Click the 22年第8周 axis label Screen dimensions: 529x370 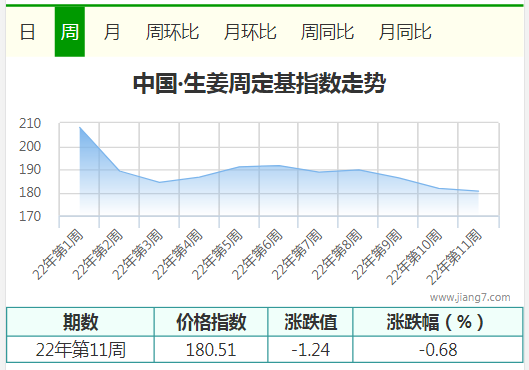pyautogui.click(x=337, y=254)
